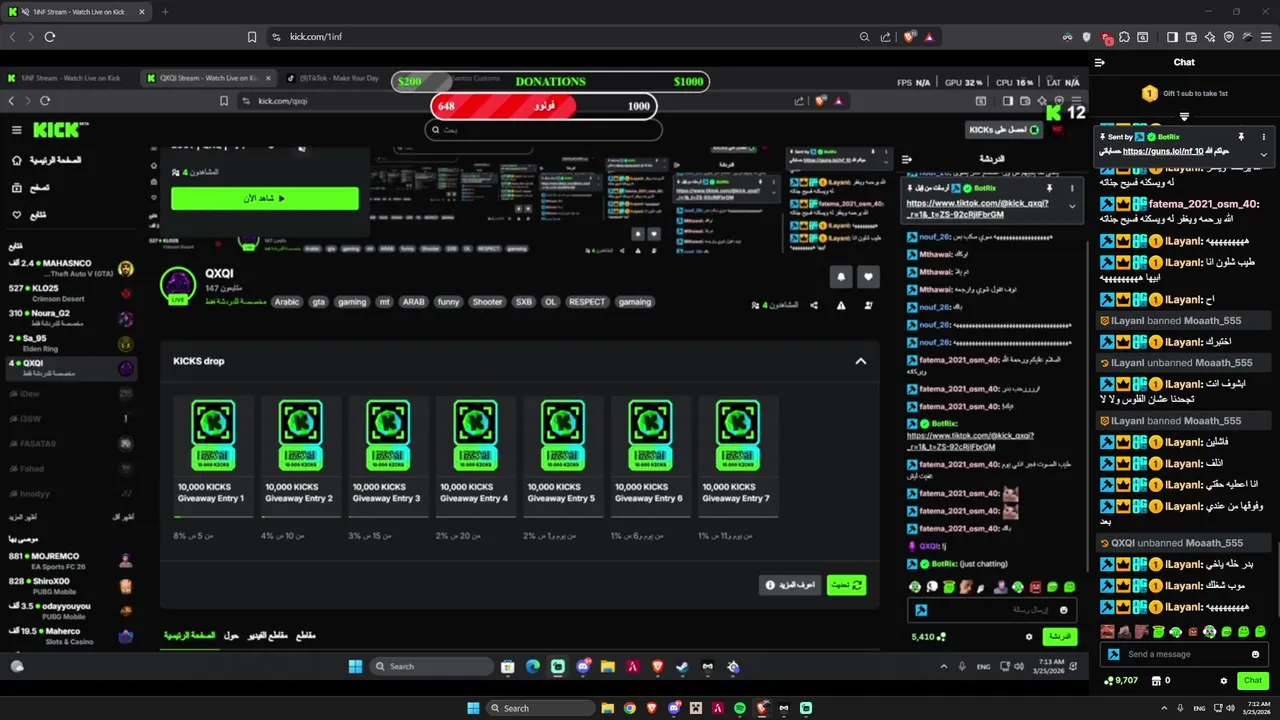Select the QXQI Stream tab in streamed browser
This screenshot has height=720, width=1280.
(x=207, y=78)
